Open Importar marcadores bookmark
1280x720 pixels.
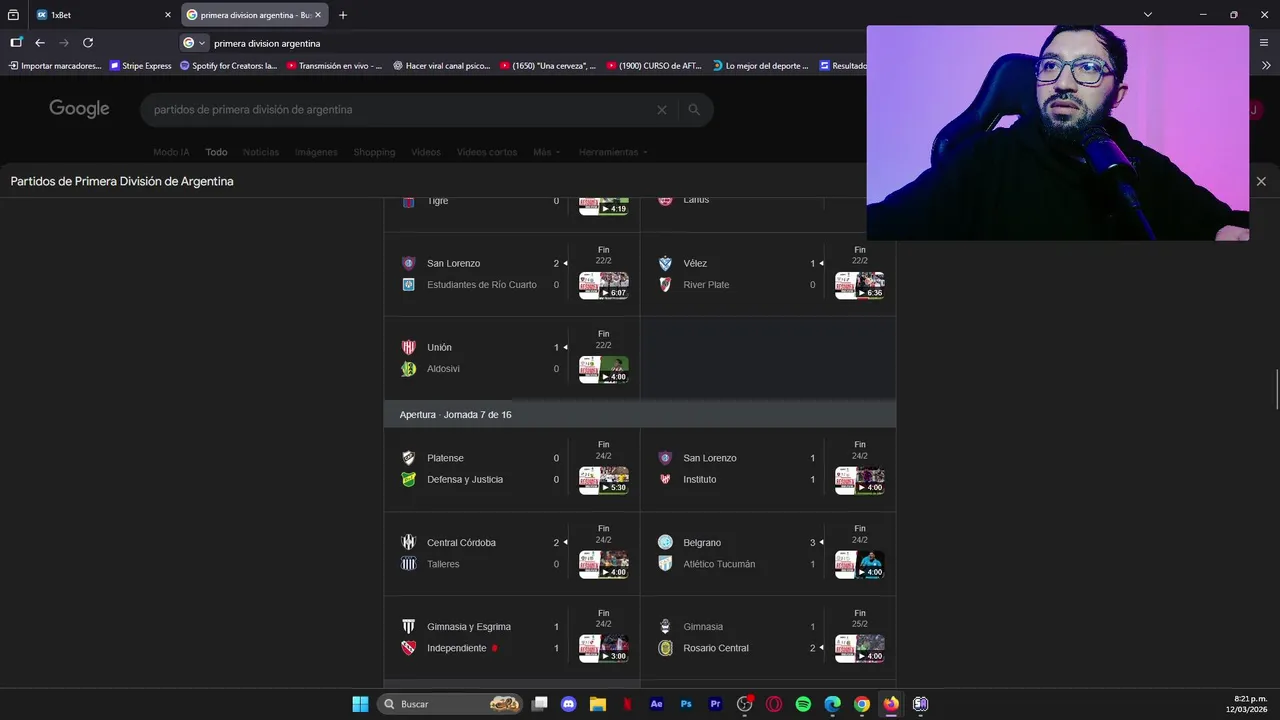tap(55, 66)
